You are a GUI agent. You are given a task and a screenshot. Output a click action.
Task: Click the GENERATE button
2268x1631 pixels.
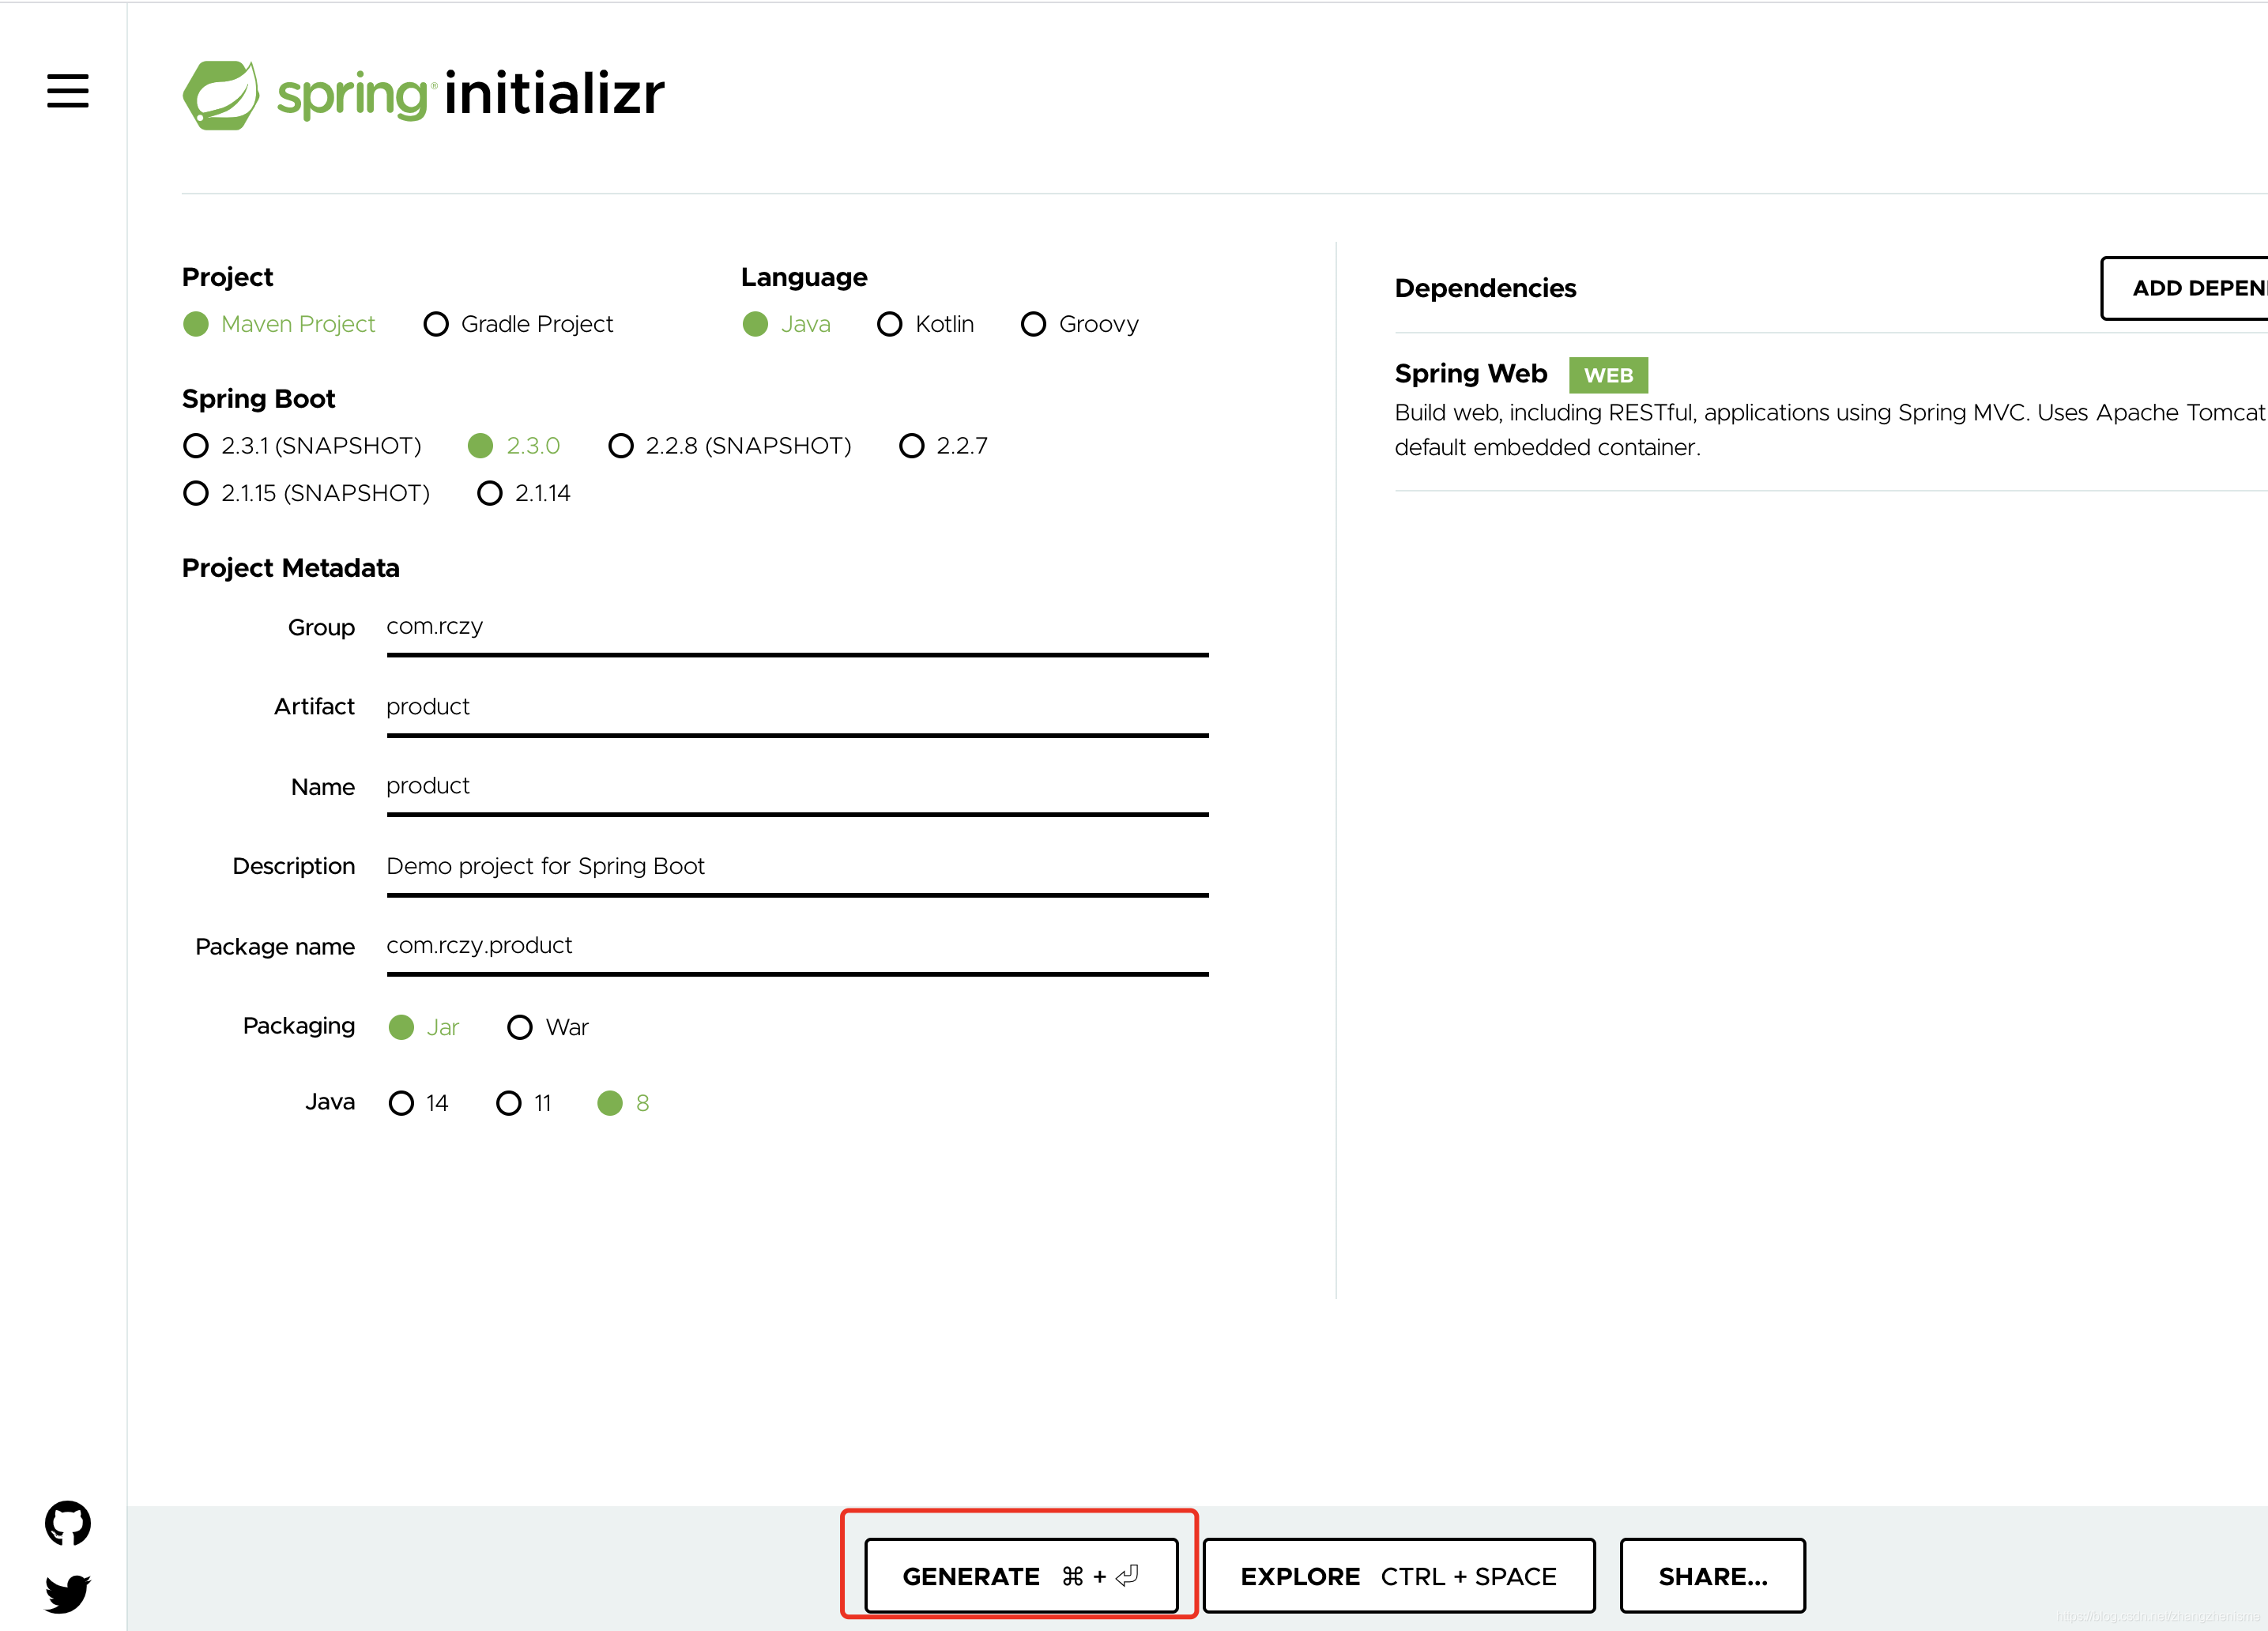click(1021, 1576)
